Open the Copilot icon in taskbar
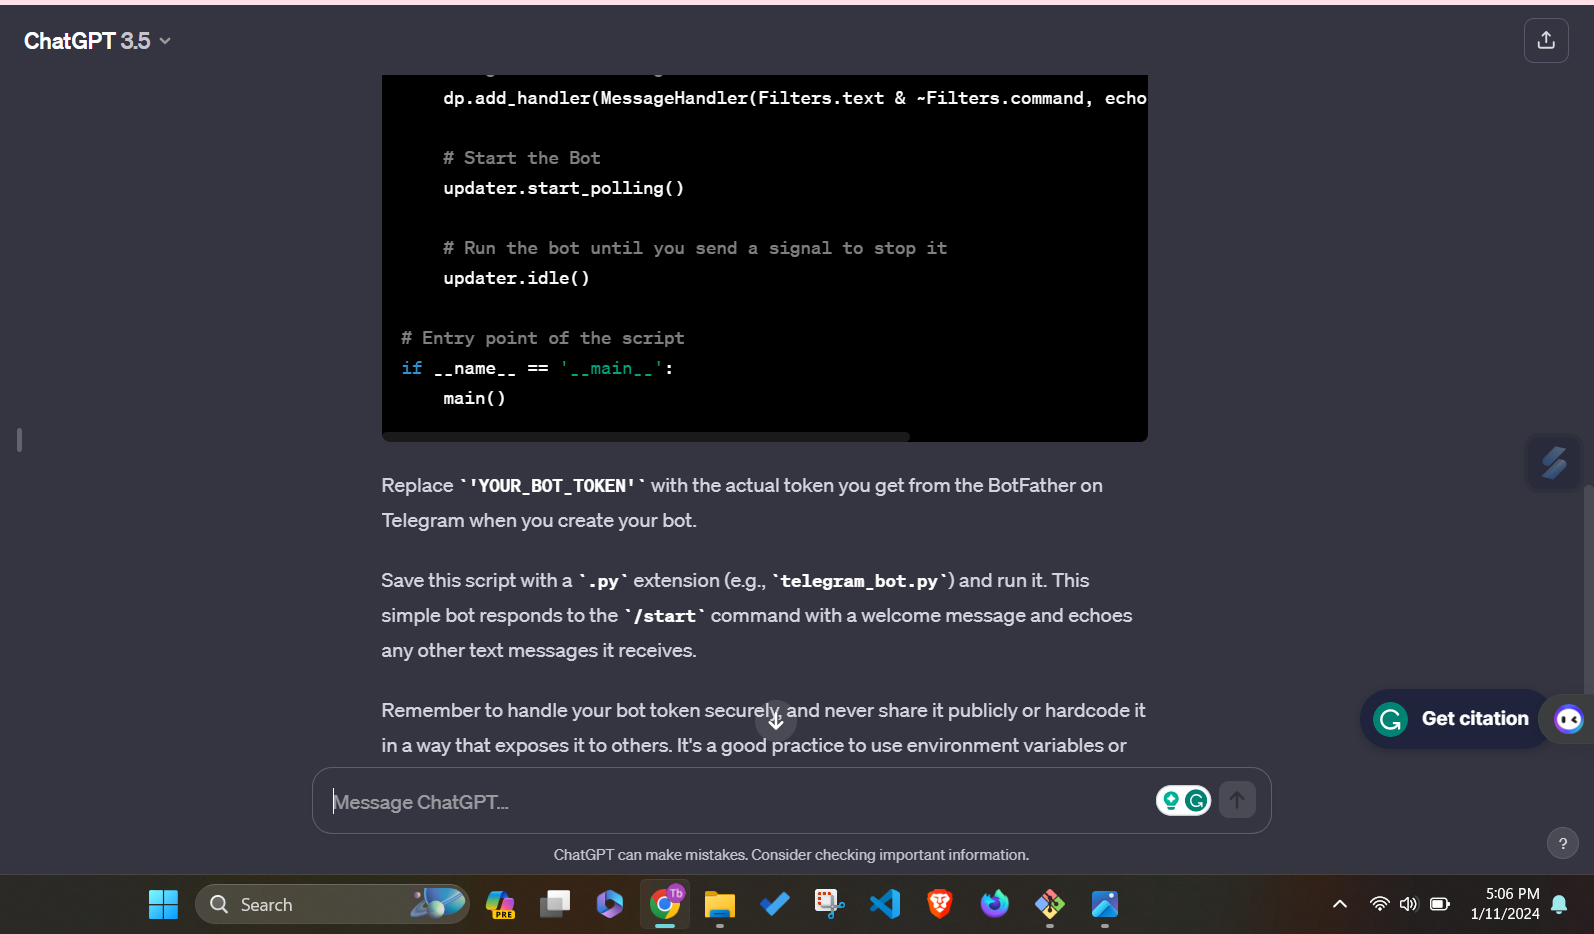 click(500, 905)
